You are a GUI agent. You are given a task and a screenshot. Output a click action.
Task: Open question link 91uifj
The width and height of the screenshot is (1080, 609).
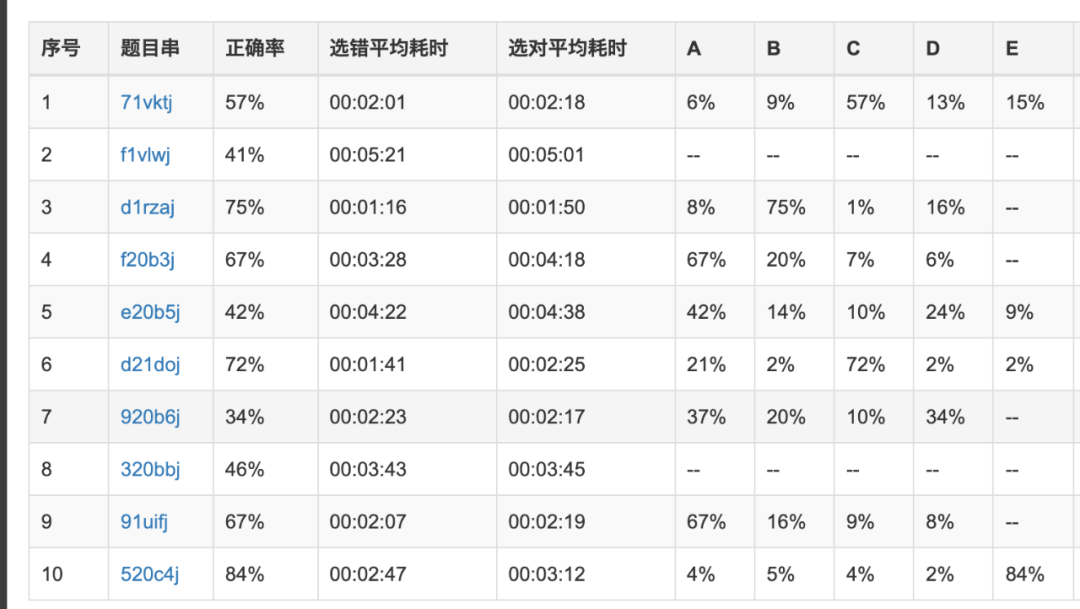pos(144,521)
